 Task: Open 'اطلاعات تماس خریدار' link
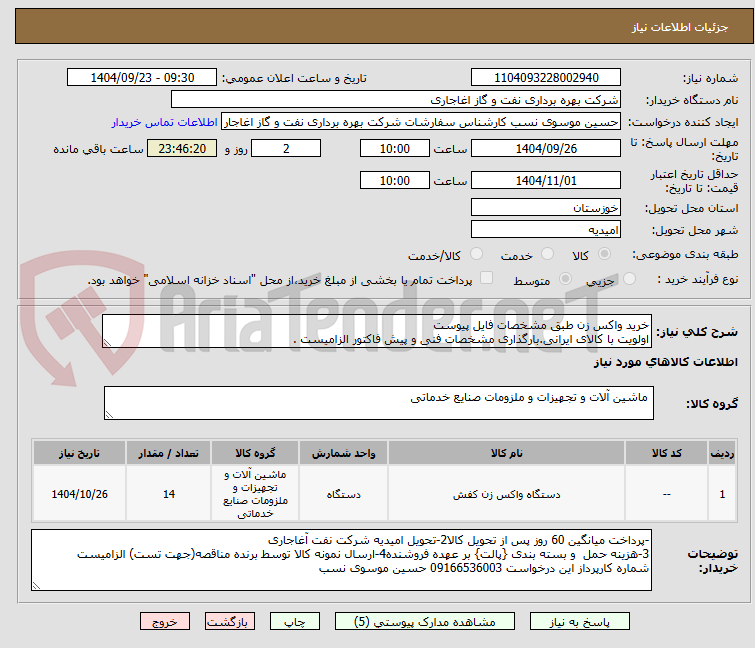tap(165, 122)
